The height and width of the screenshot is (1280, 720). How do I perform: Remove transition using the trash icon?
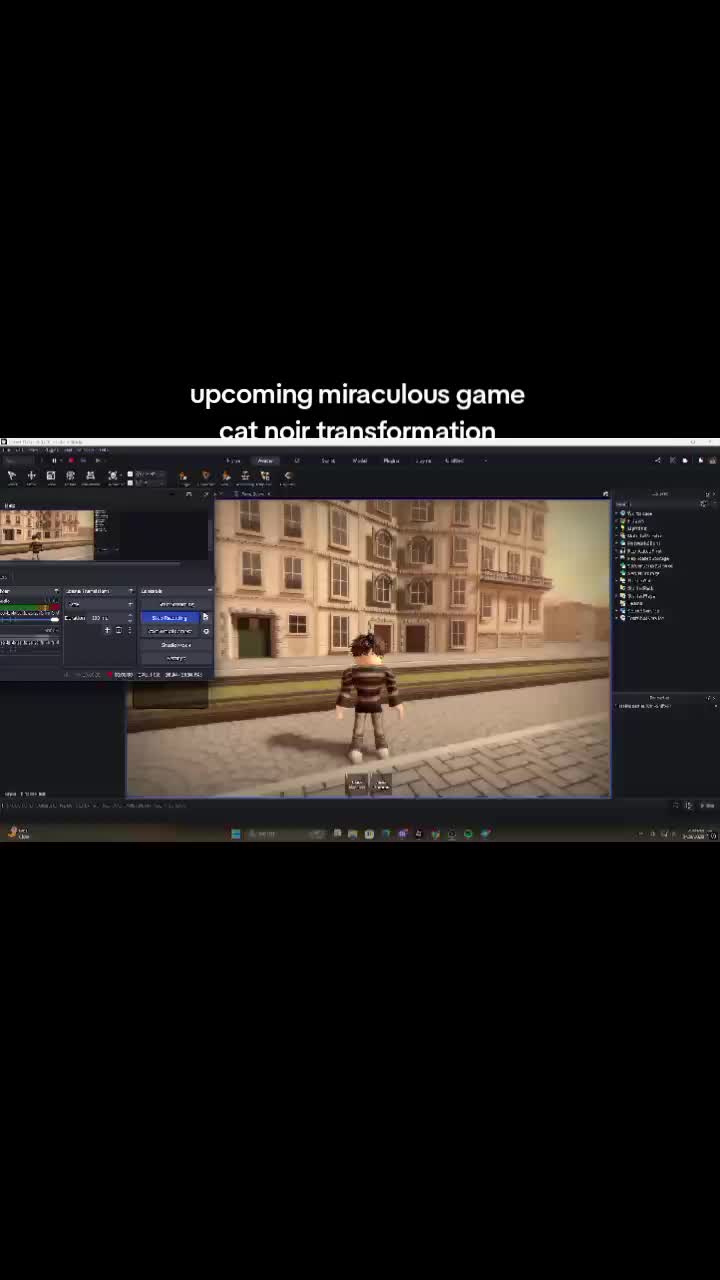point(119,630)
